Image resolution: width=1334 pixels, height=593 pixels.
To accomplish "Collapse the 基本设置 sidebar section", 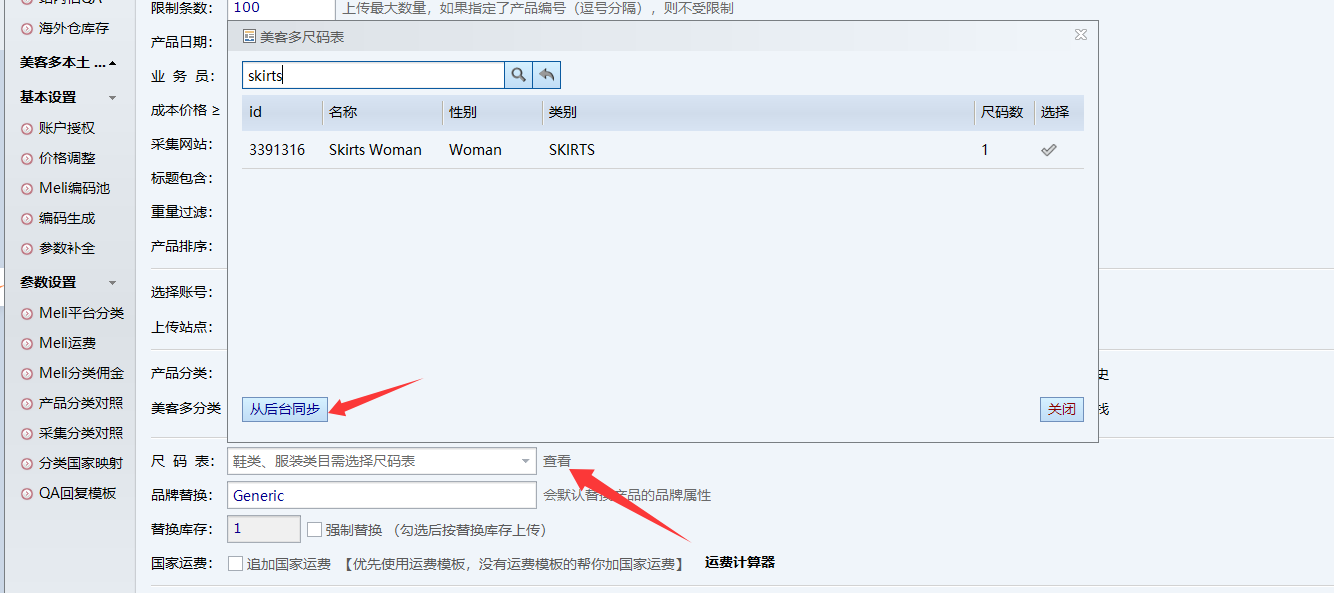I will 112,98.
